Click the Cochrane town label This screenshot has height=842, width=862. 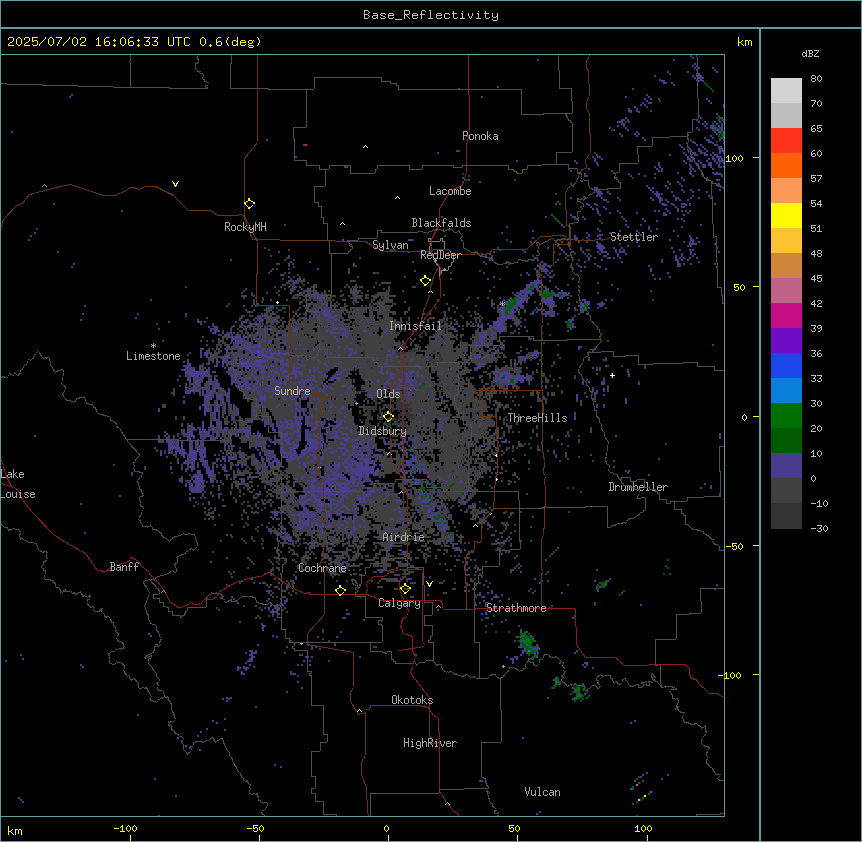pos(322,568)
